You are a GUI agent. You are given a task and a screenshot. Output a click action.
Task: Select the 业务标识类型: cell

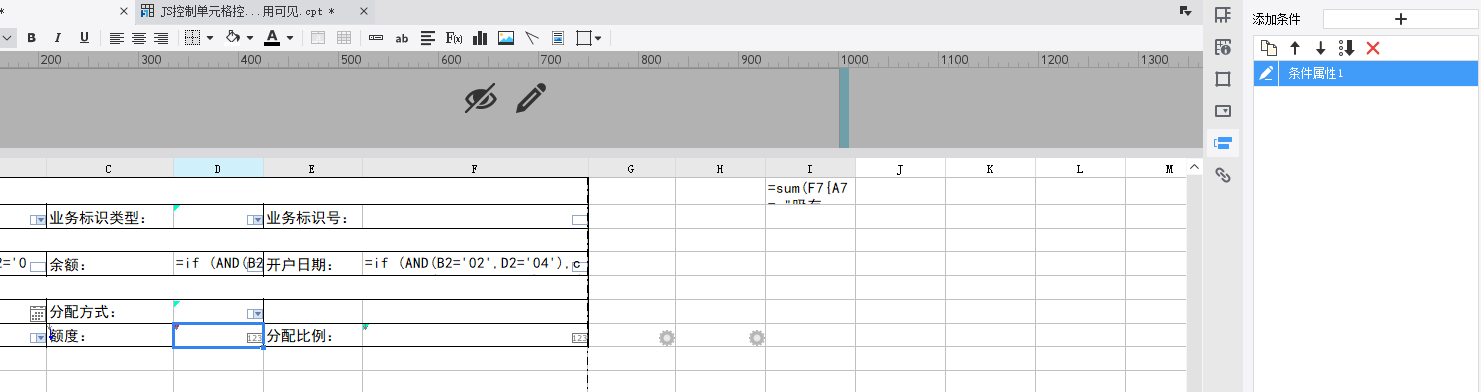(109, 217)
